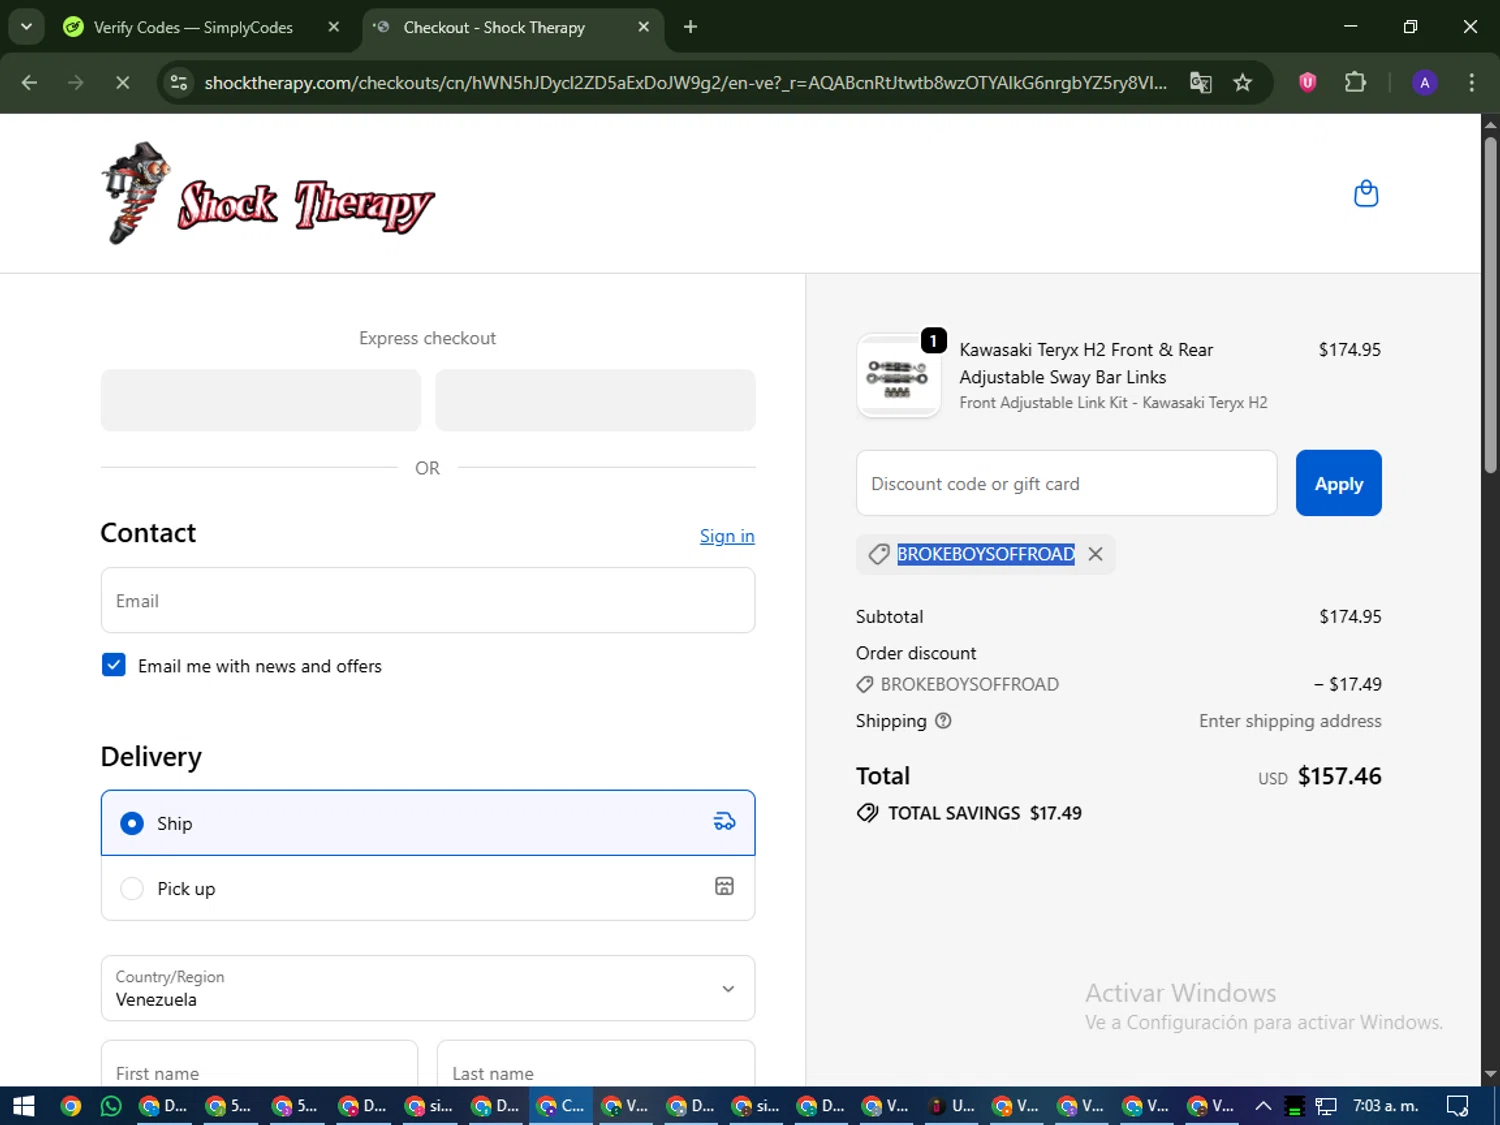Switch to Verify Codes — SimplyCodes tab
1500x1125 pixels.
[193, 27]
